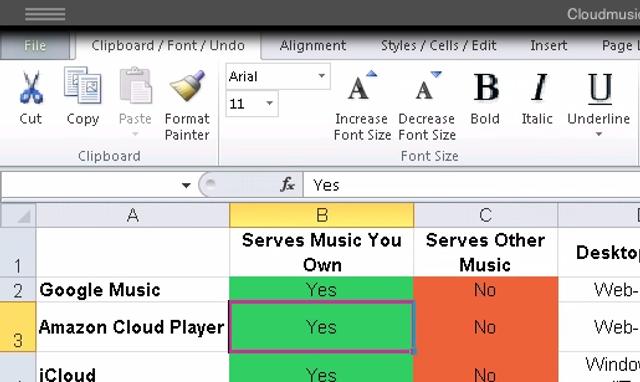Screen dimensions: 640x382
Task: Select row 3 header
Action: point(18,327)
